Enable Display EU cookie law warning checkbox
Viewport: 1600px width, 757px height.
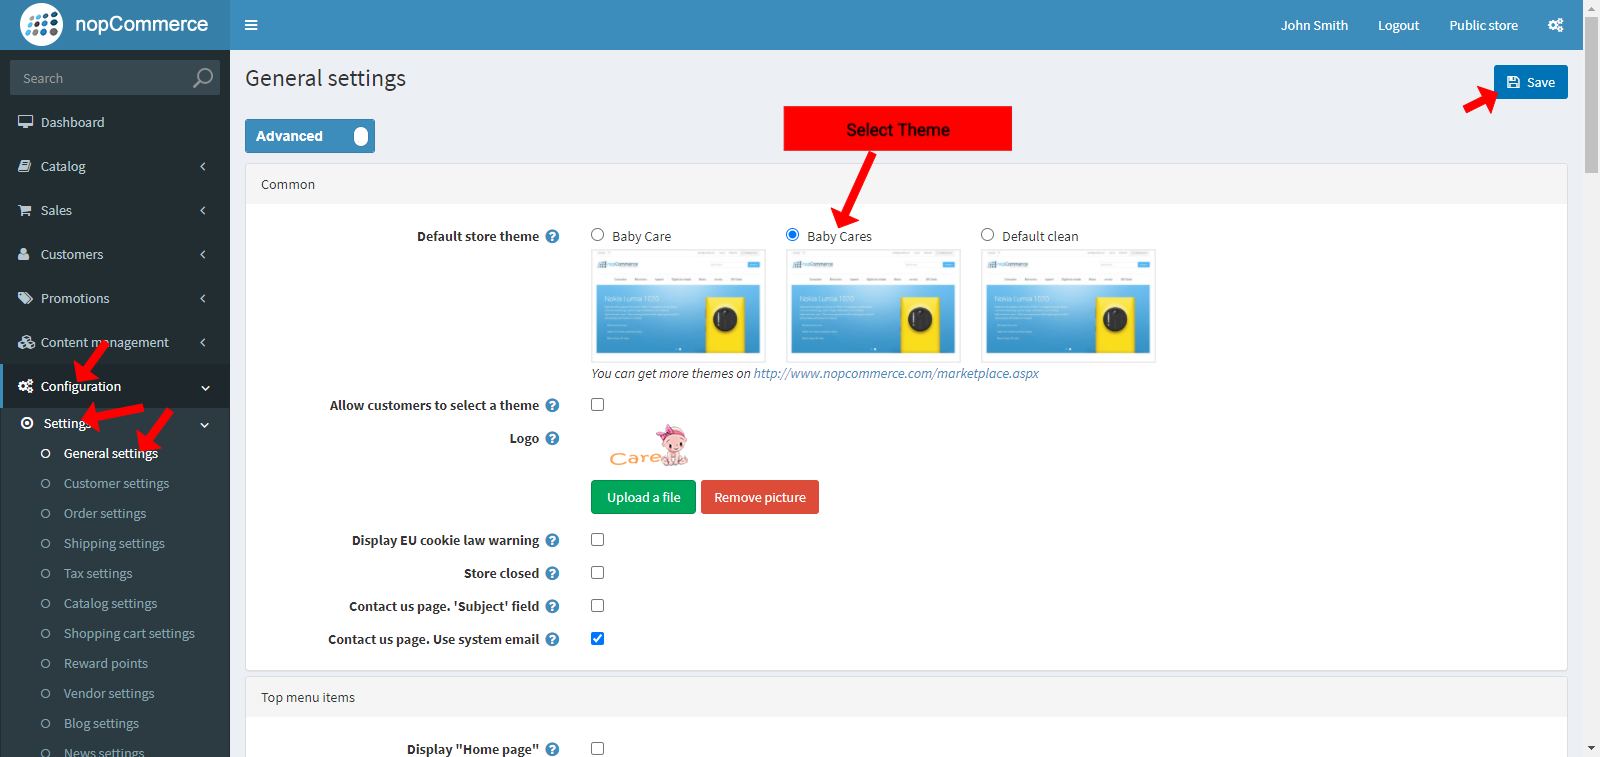(598, 540)
